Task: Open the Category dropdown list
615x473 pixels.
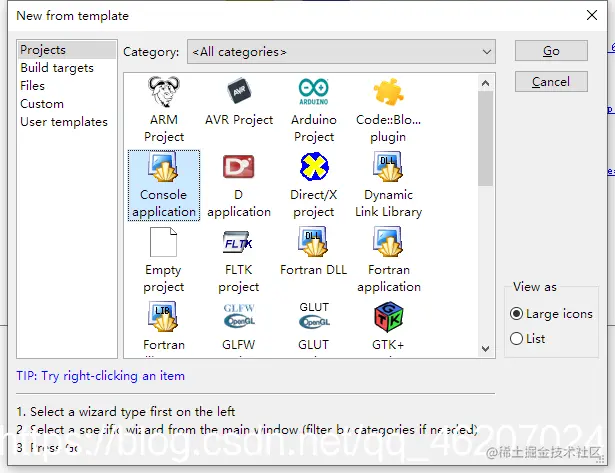Action: [x=341, y=52]
